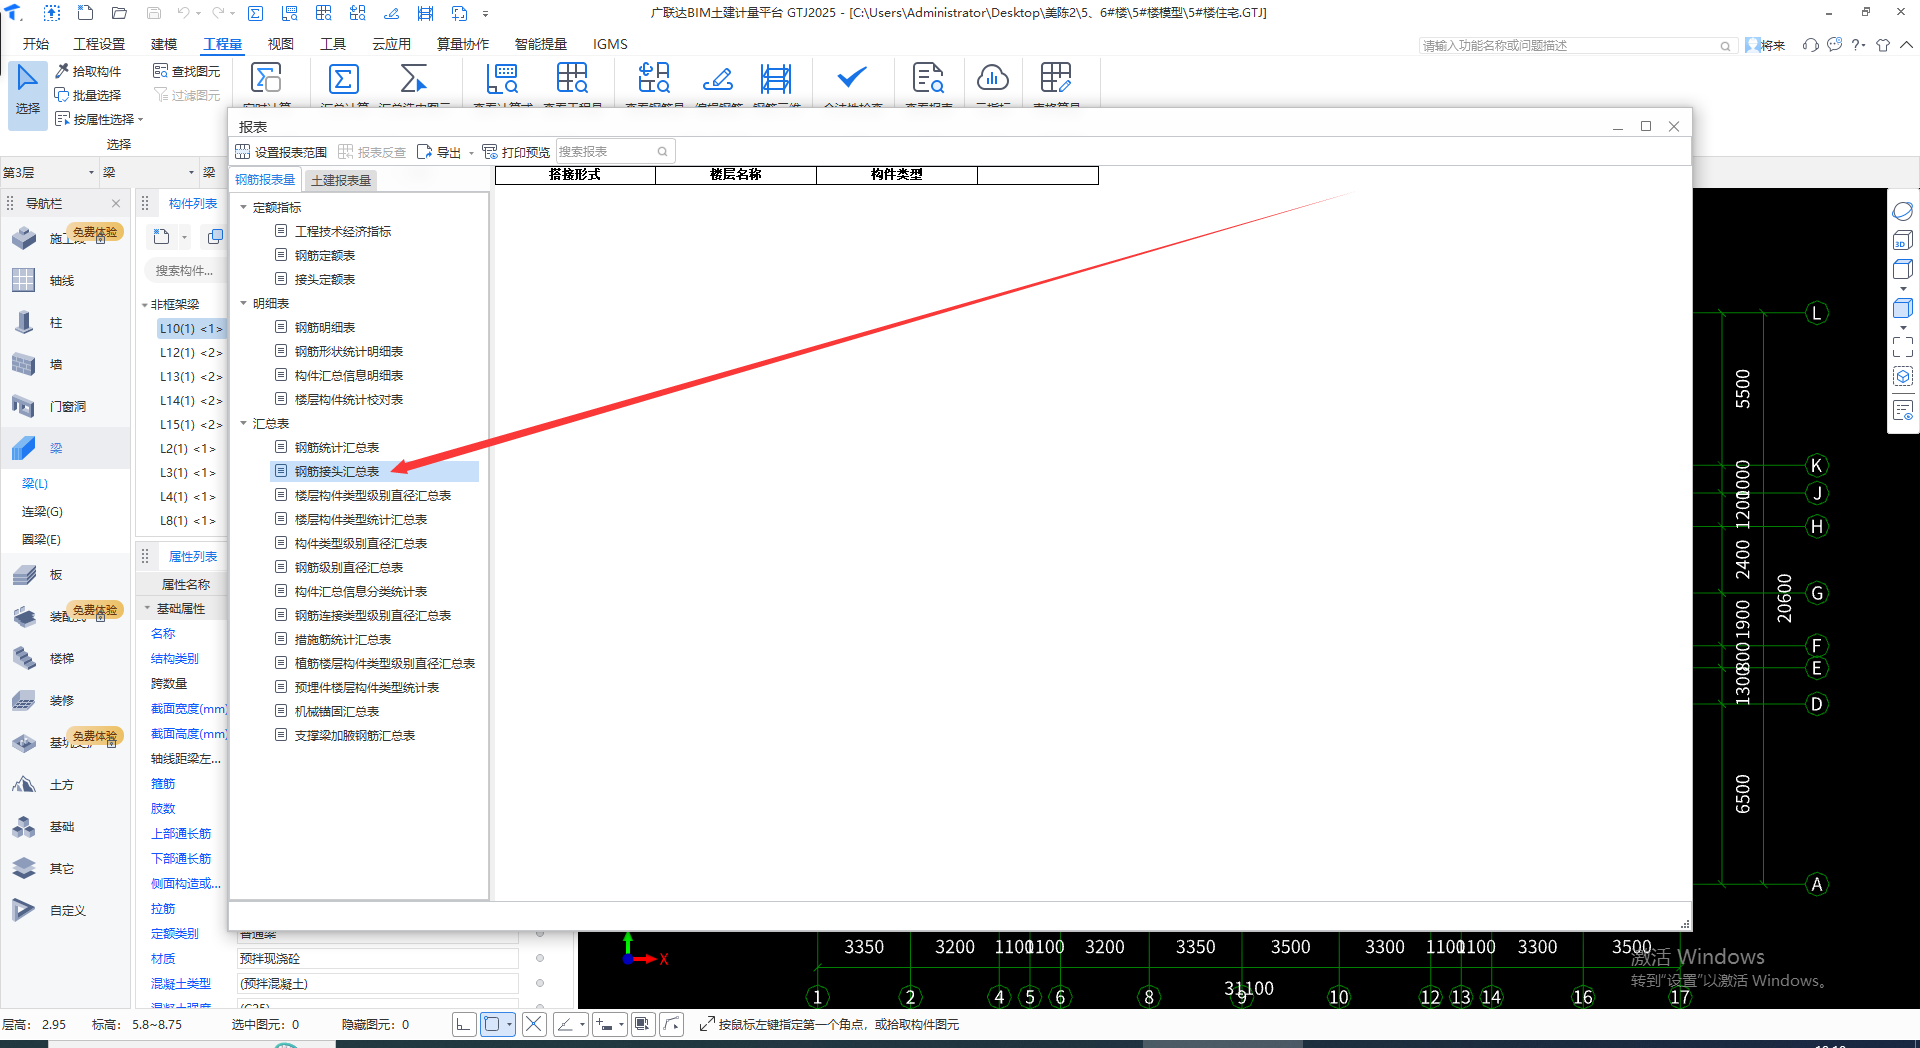Open the 视图 ribbon tab
The image size is (1920, 1048).
[x=281, y=44]
